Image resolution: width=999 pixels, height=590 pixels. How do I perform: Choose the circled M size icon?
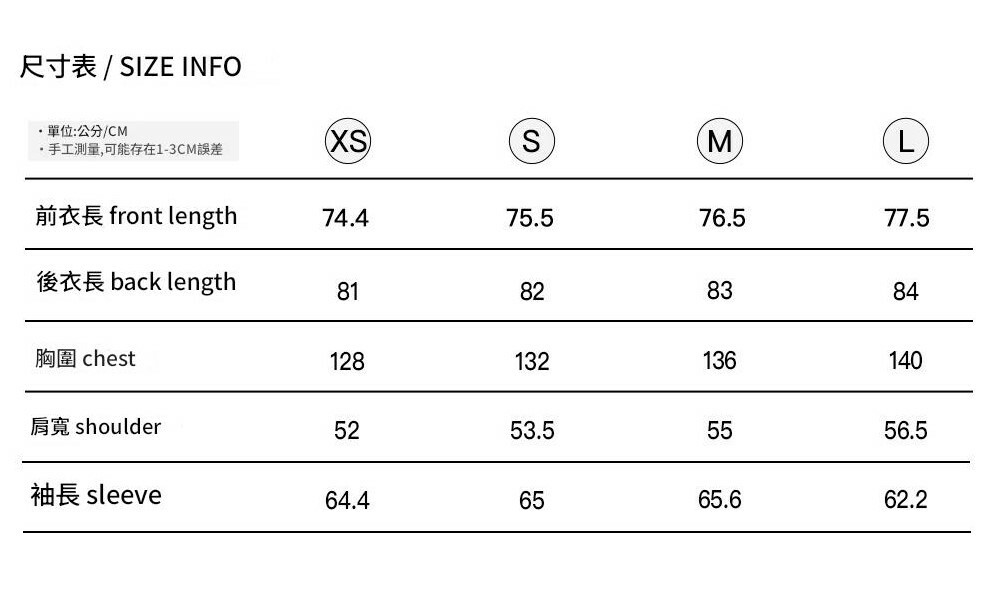[x=719, y=142]
